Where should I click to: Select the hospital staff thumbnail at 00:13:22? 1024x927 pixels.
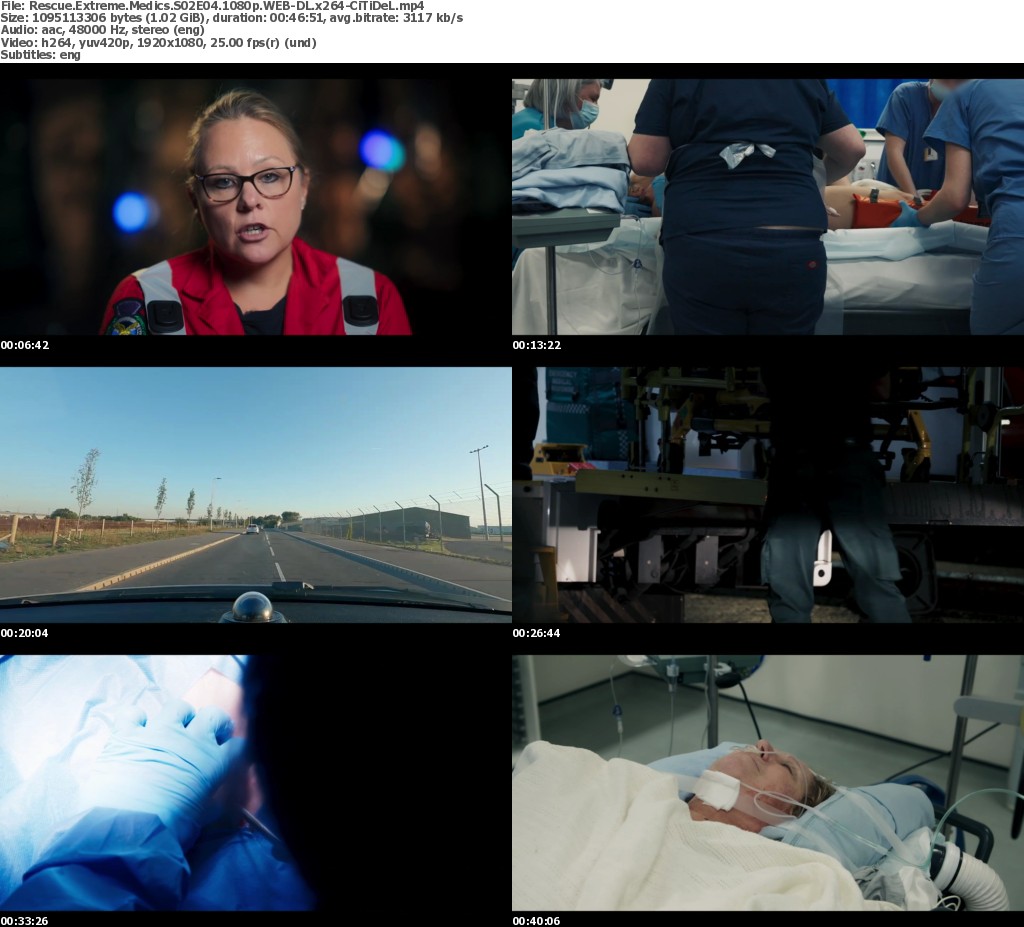click(x=768, y=207)
